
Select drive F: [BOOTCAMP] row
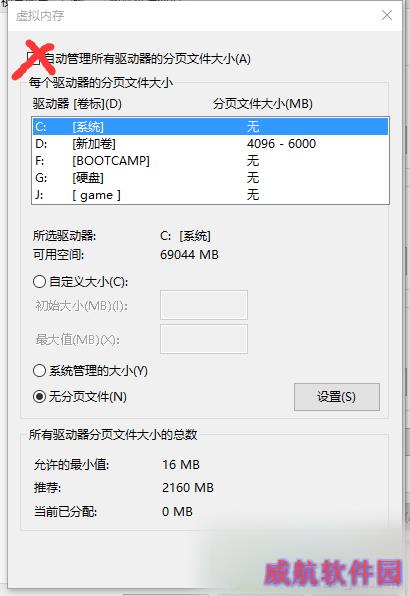[x=211, y=161]
